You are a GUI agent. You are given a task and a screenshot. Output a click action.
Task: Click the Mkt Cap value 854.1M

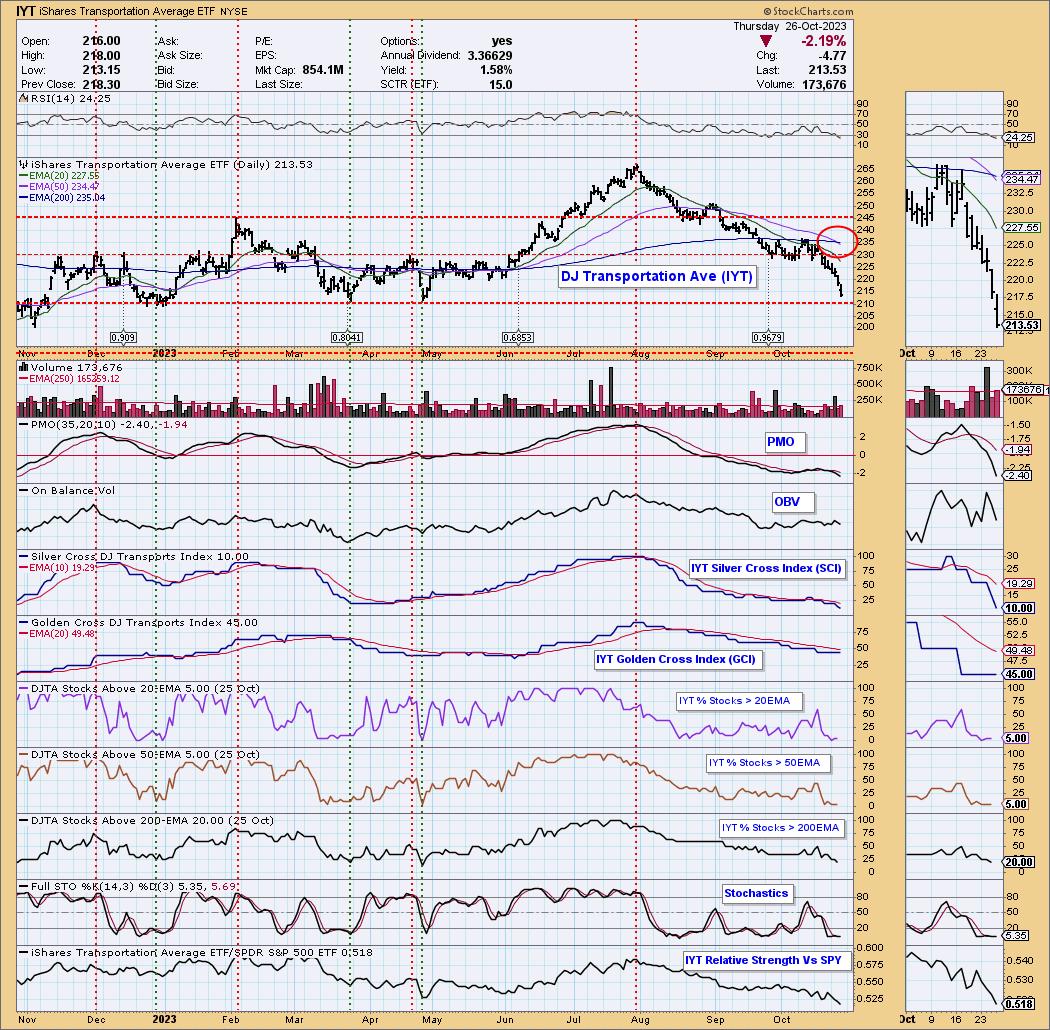pyautogui.click(x=323, y=70)
